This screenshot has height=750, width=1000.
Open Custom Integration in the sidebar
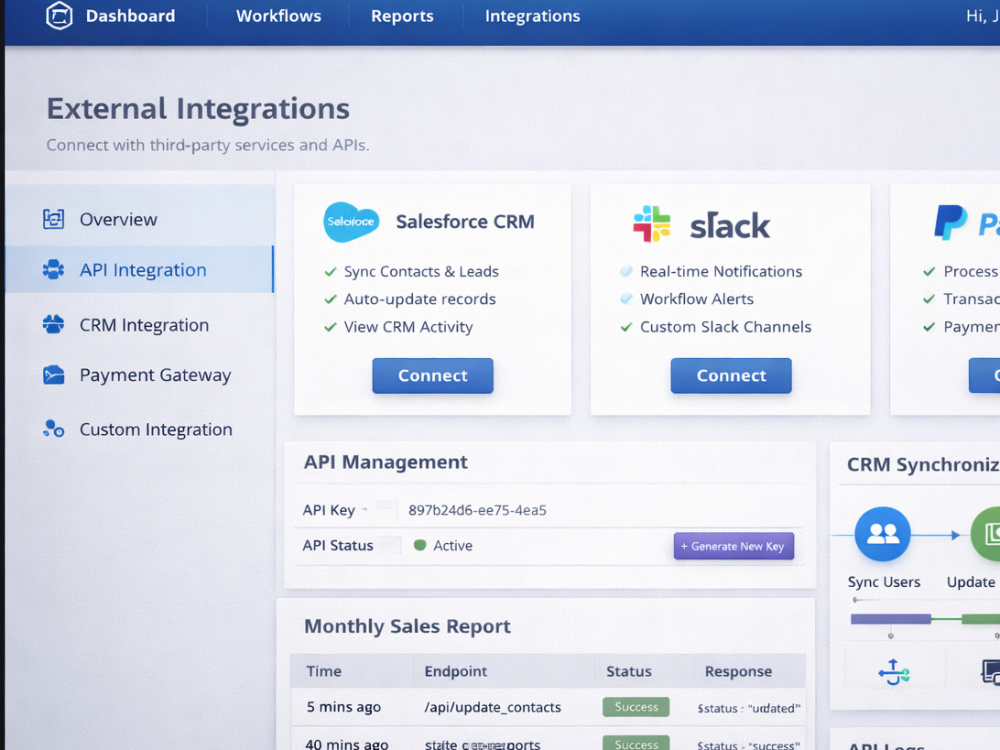click(x=156, y=429)
